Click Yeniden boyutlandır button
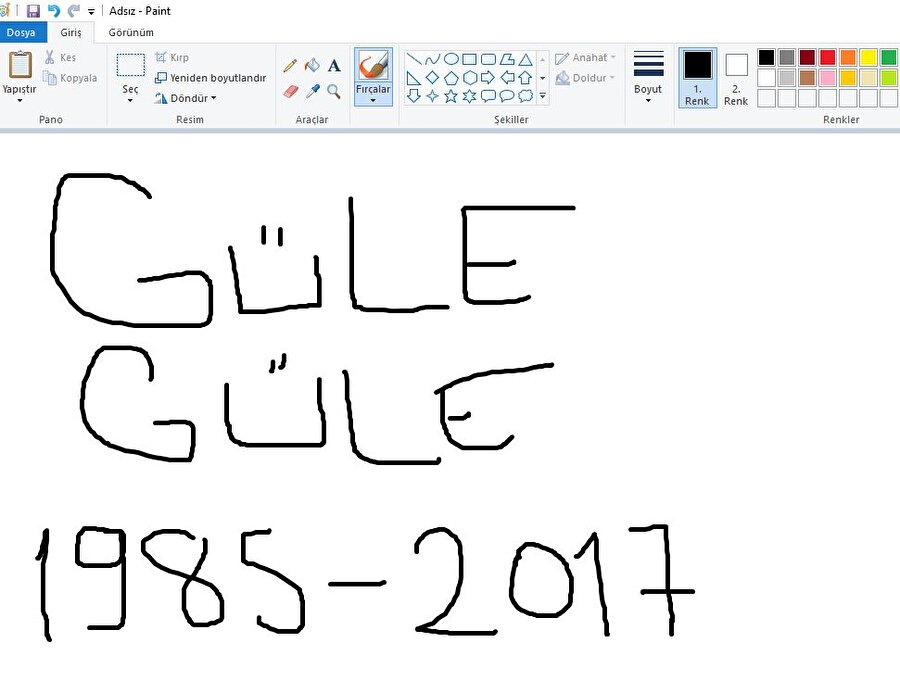Viewport: 900px width, 693px height. [x=211, y=78]
